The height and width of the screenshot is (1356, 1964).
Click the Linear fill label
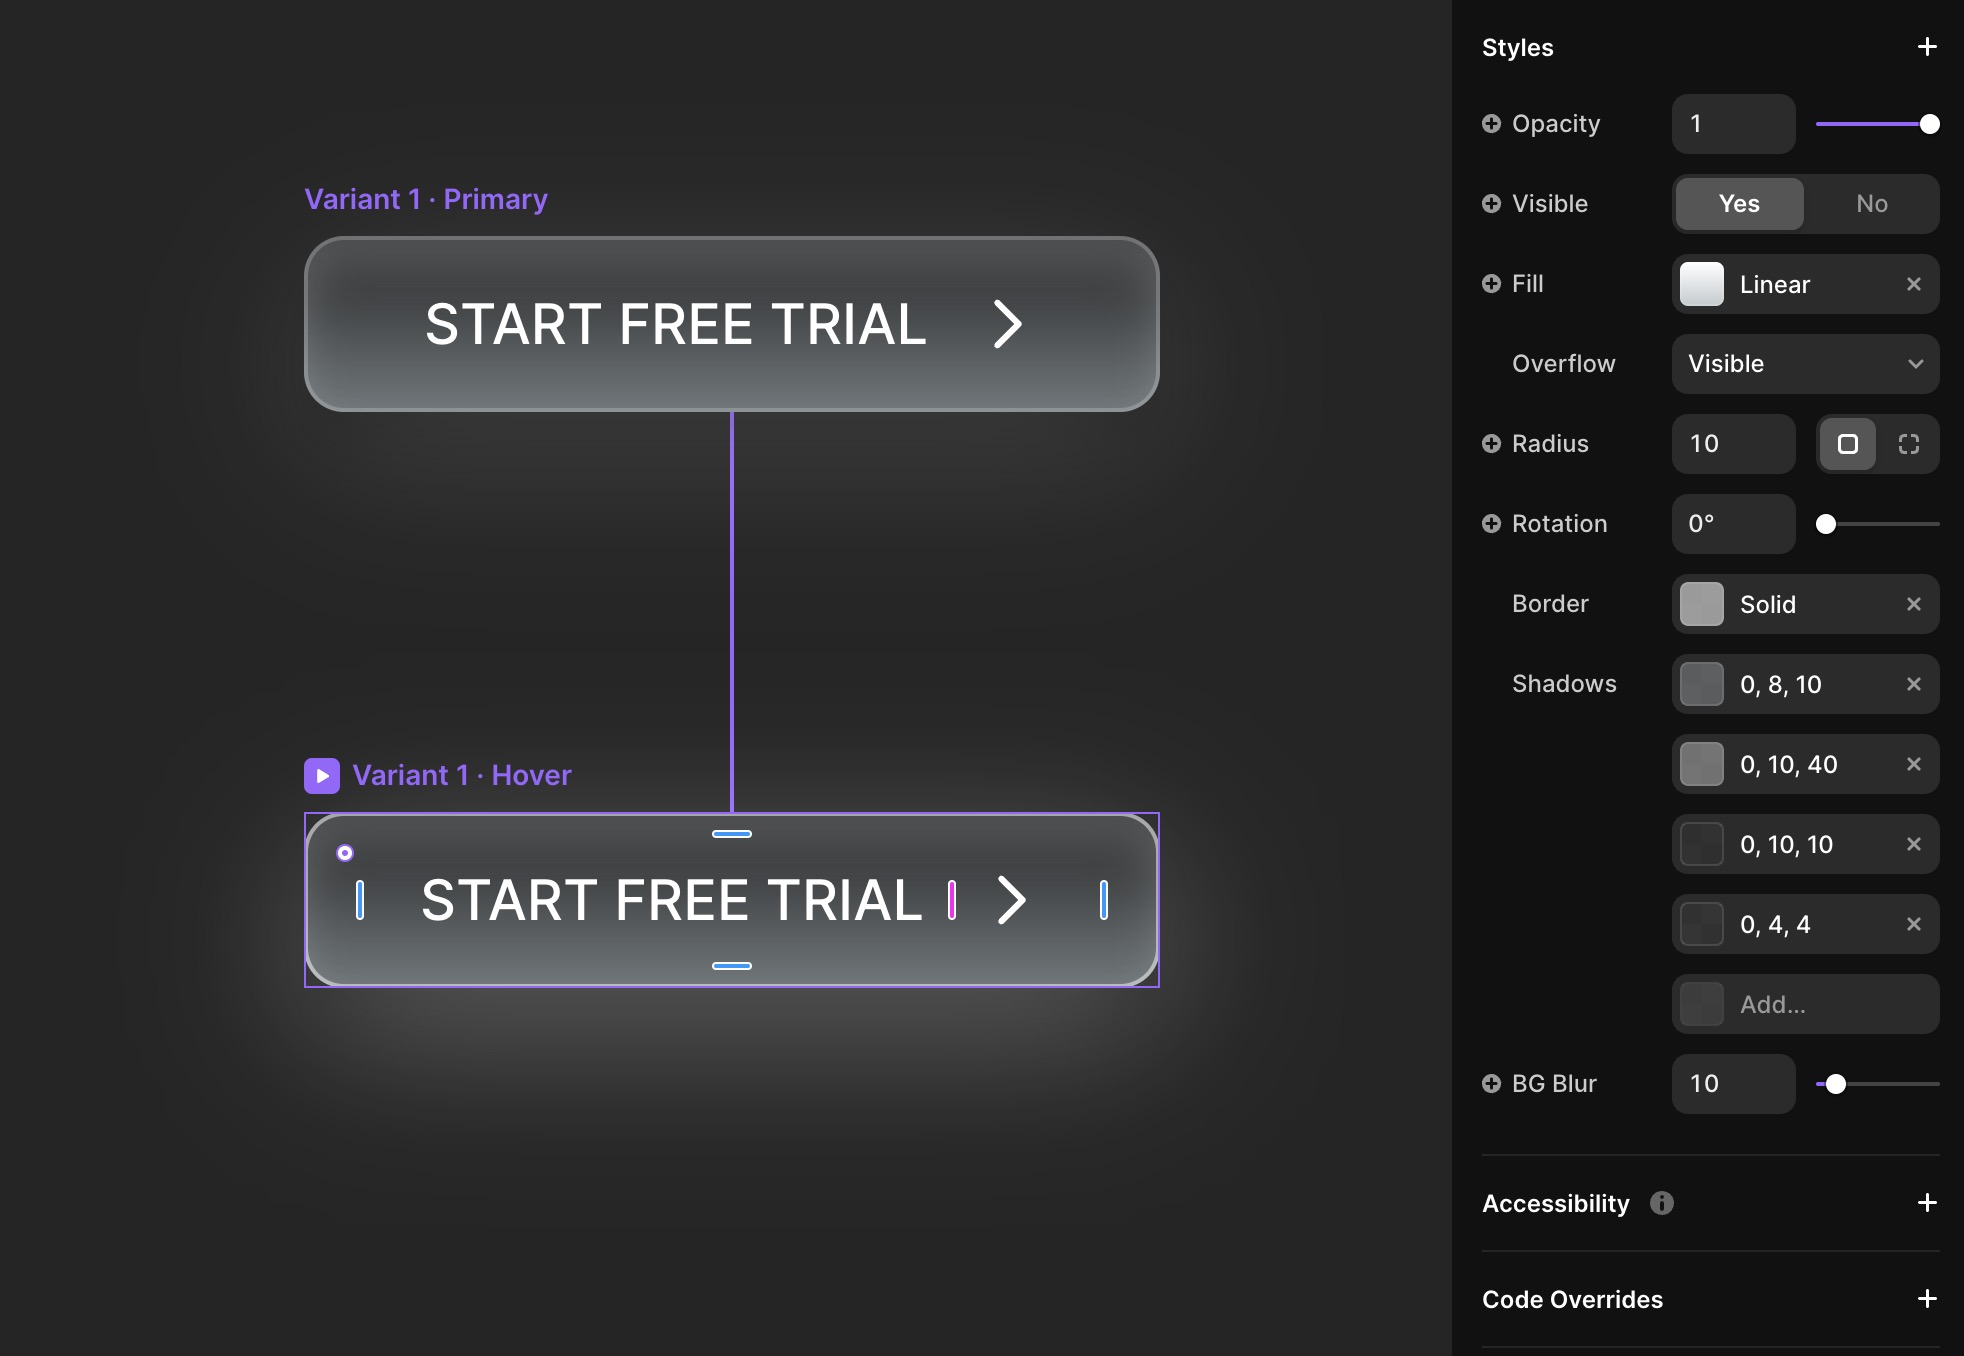(x=1775, y=284)
